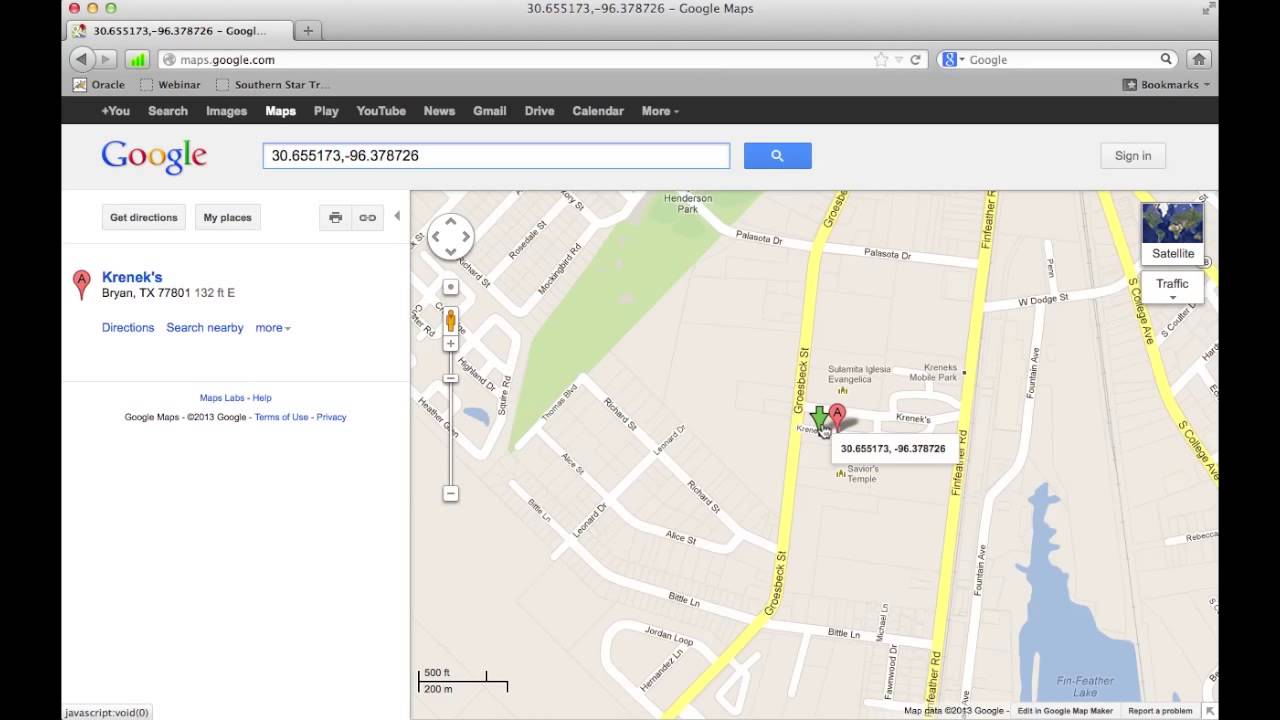Screen dimensions: 1280x720
Task: Zoom out with map minus button
Action: point(451,493)
